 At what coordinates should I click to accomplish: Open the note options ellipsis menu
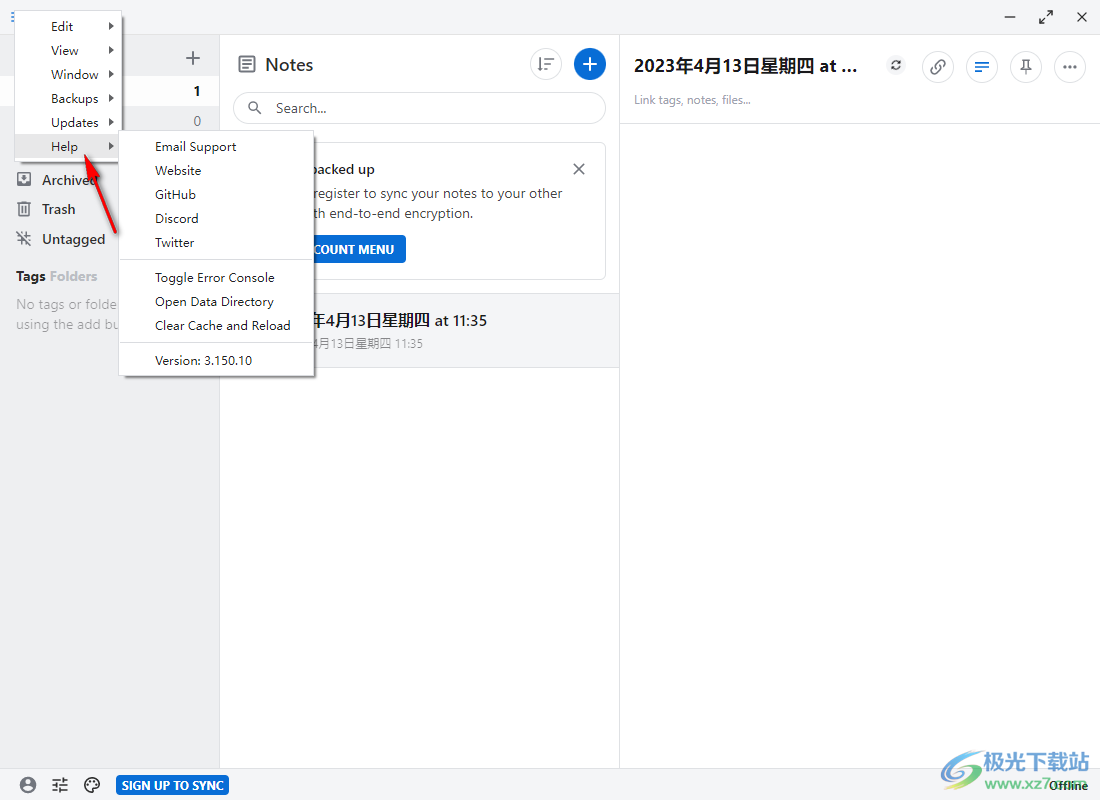(1070, 67)
